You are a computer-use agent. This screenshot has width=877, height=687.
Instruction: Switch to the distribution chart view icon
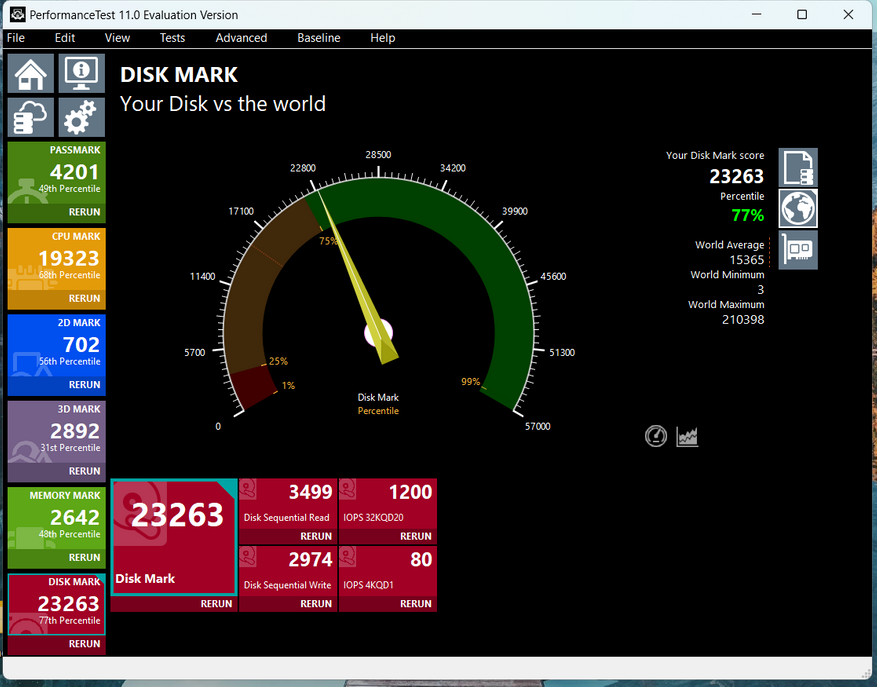click(x=687, y=436)
